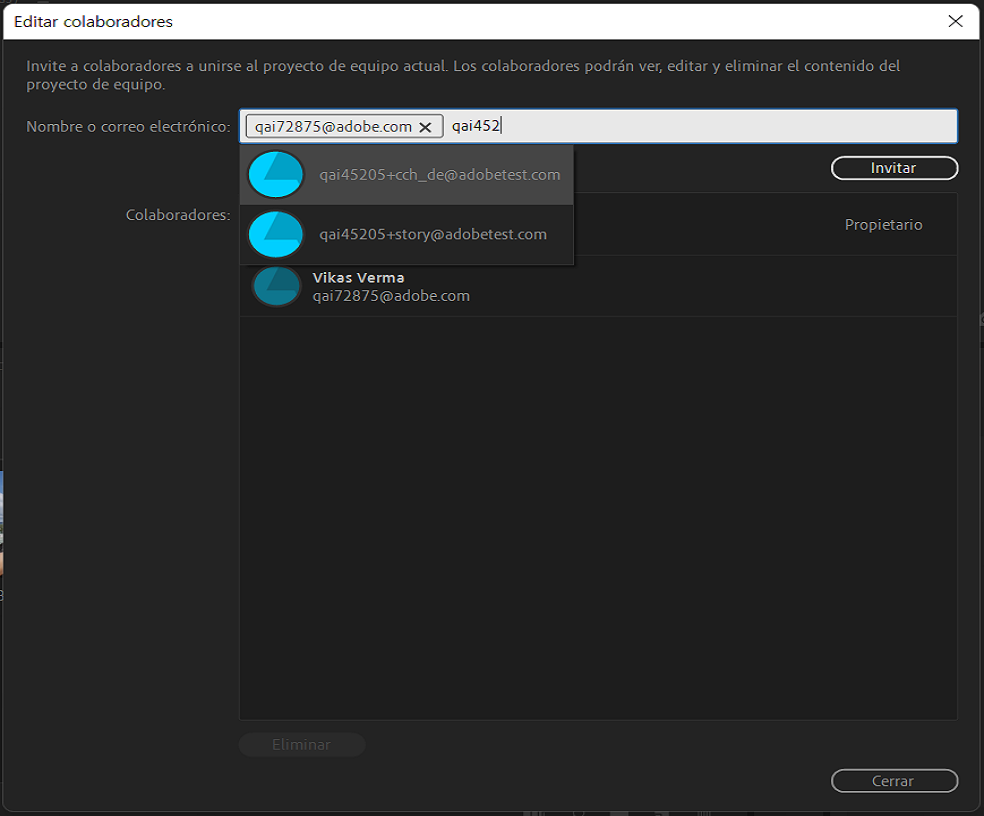Screen dimensions: 984x816
Task: Click the Propietario label
Action: point(884,225)
